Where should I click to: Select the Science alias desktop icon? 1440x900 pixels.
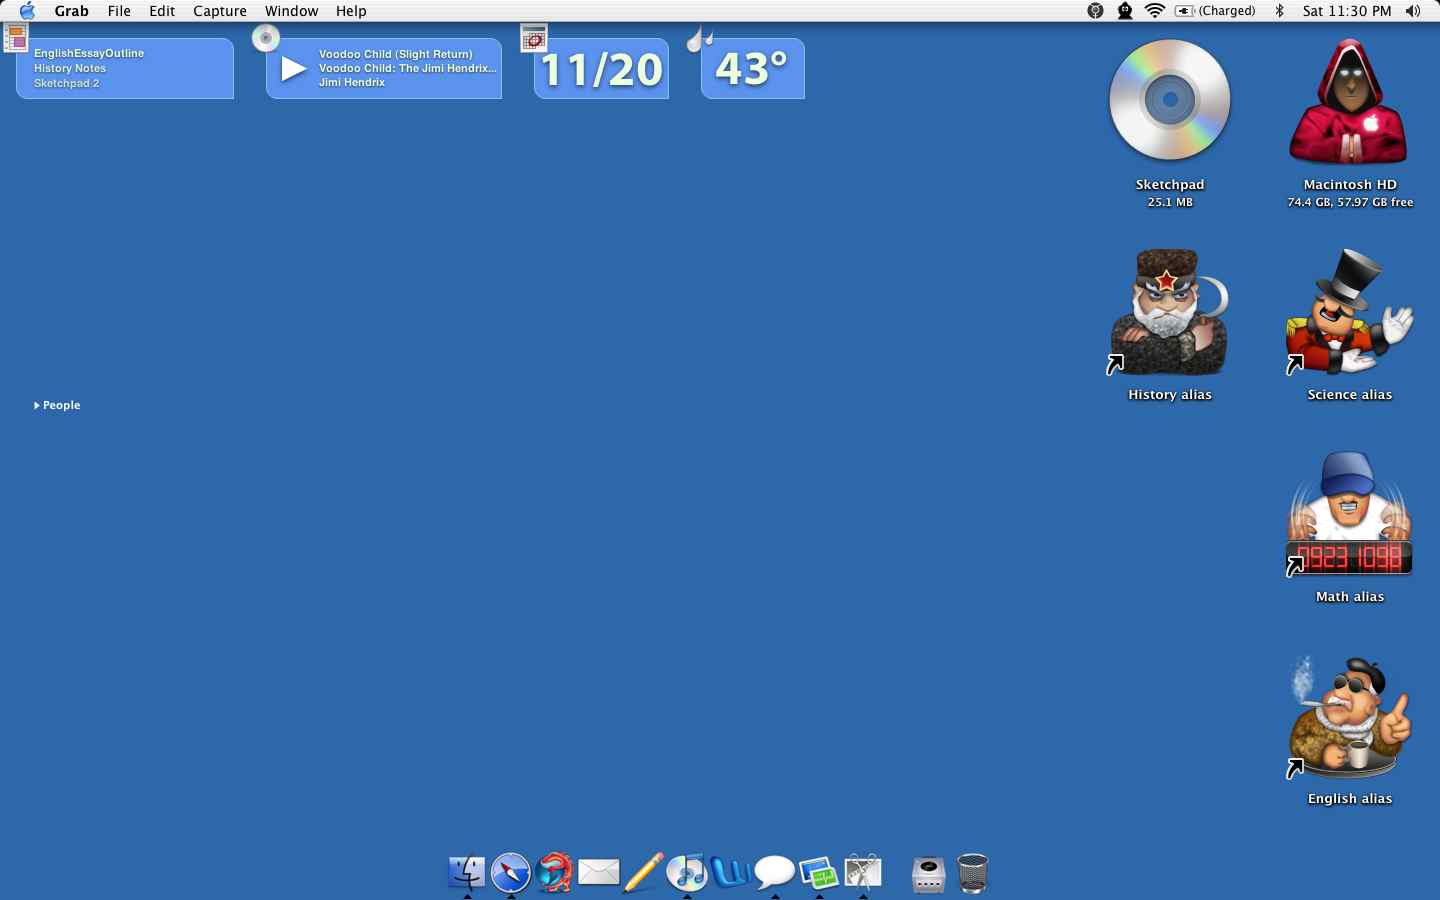[x=1350, y=313]
